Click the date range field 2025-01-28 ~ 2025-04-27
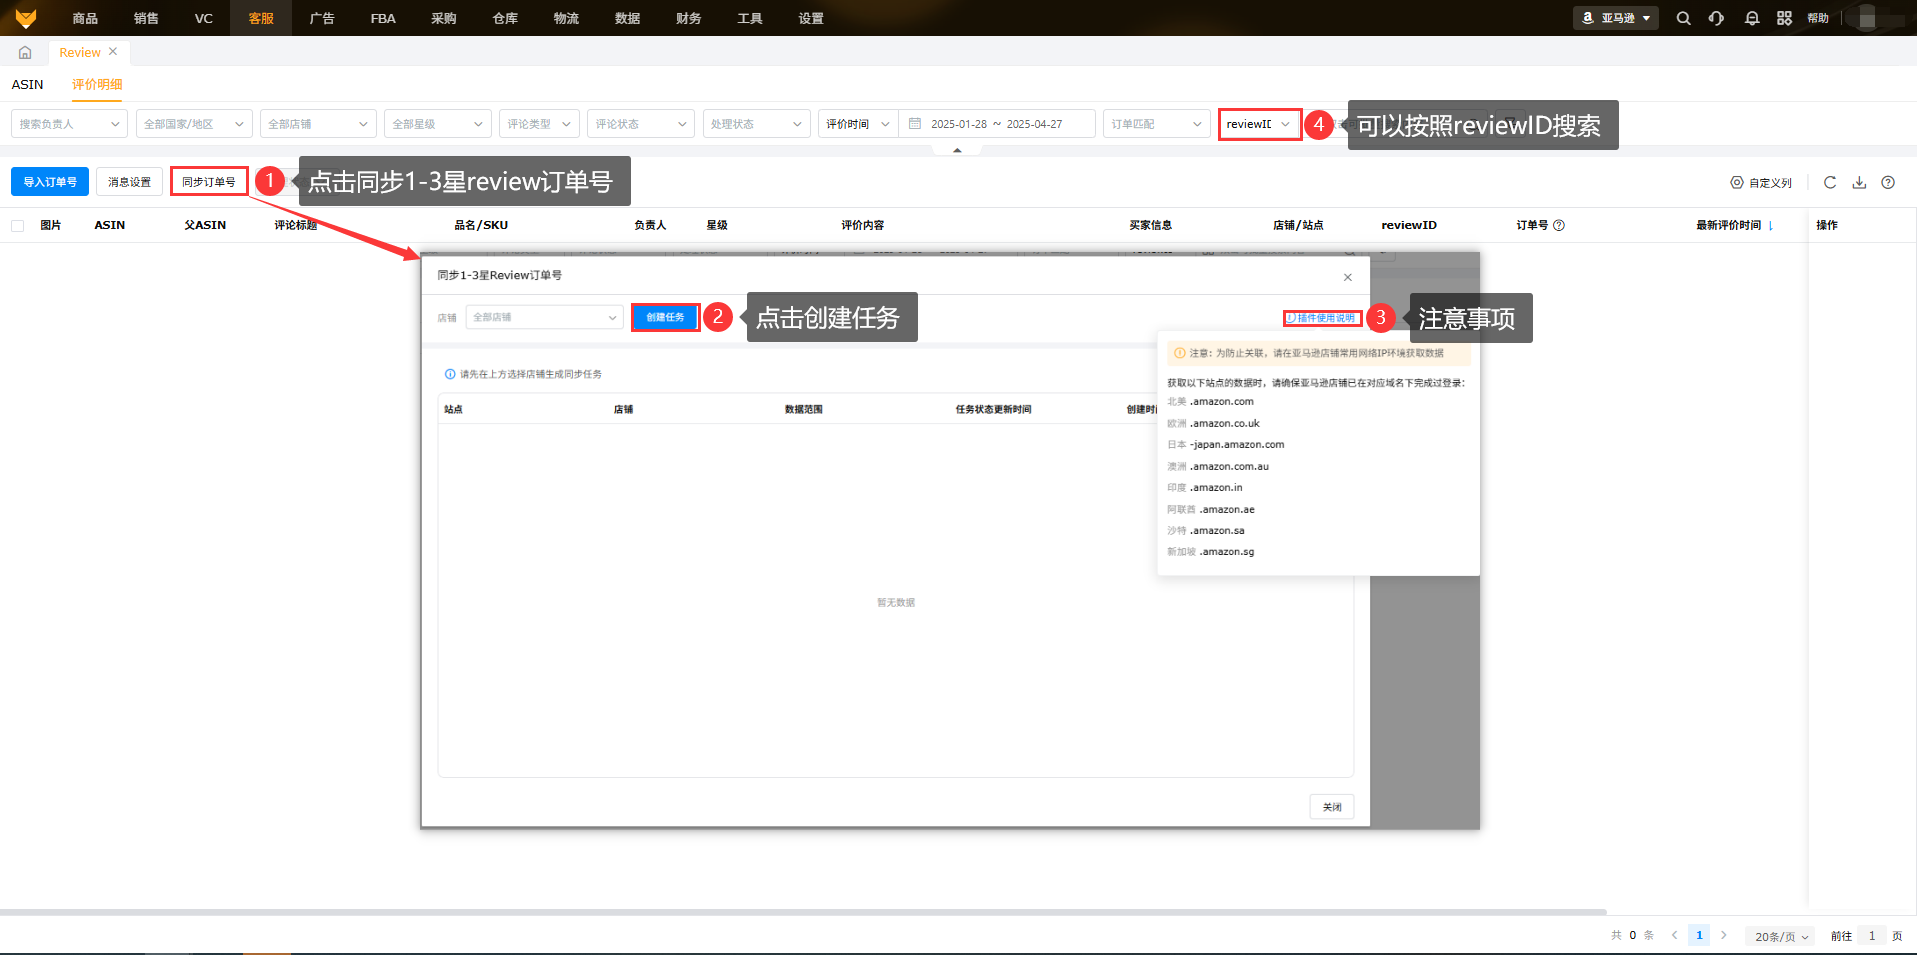This screenshot has height=955, width=1917. [997, 124]
